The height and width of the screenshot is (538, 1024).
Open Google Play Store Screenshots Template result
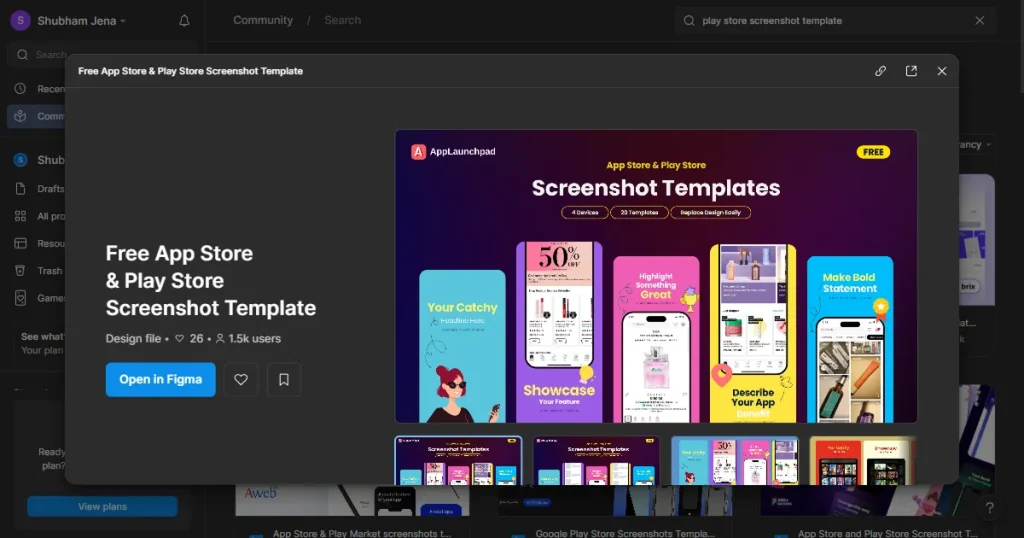click(625, 533)
